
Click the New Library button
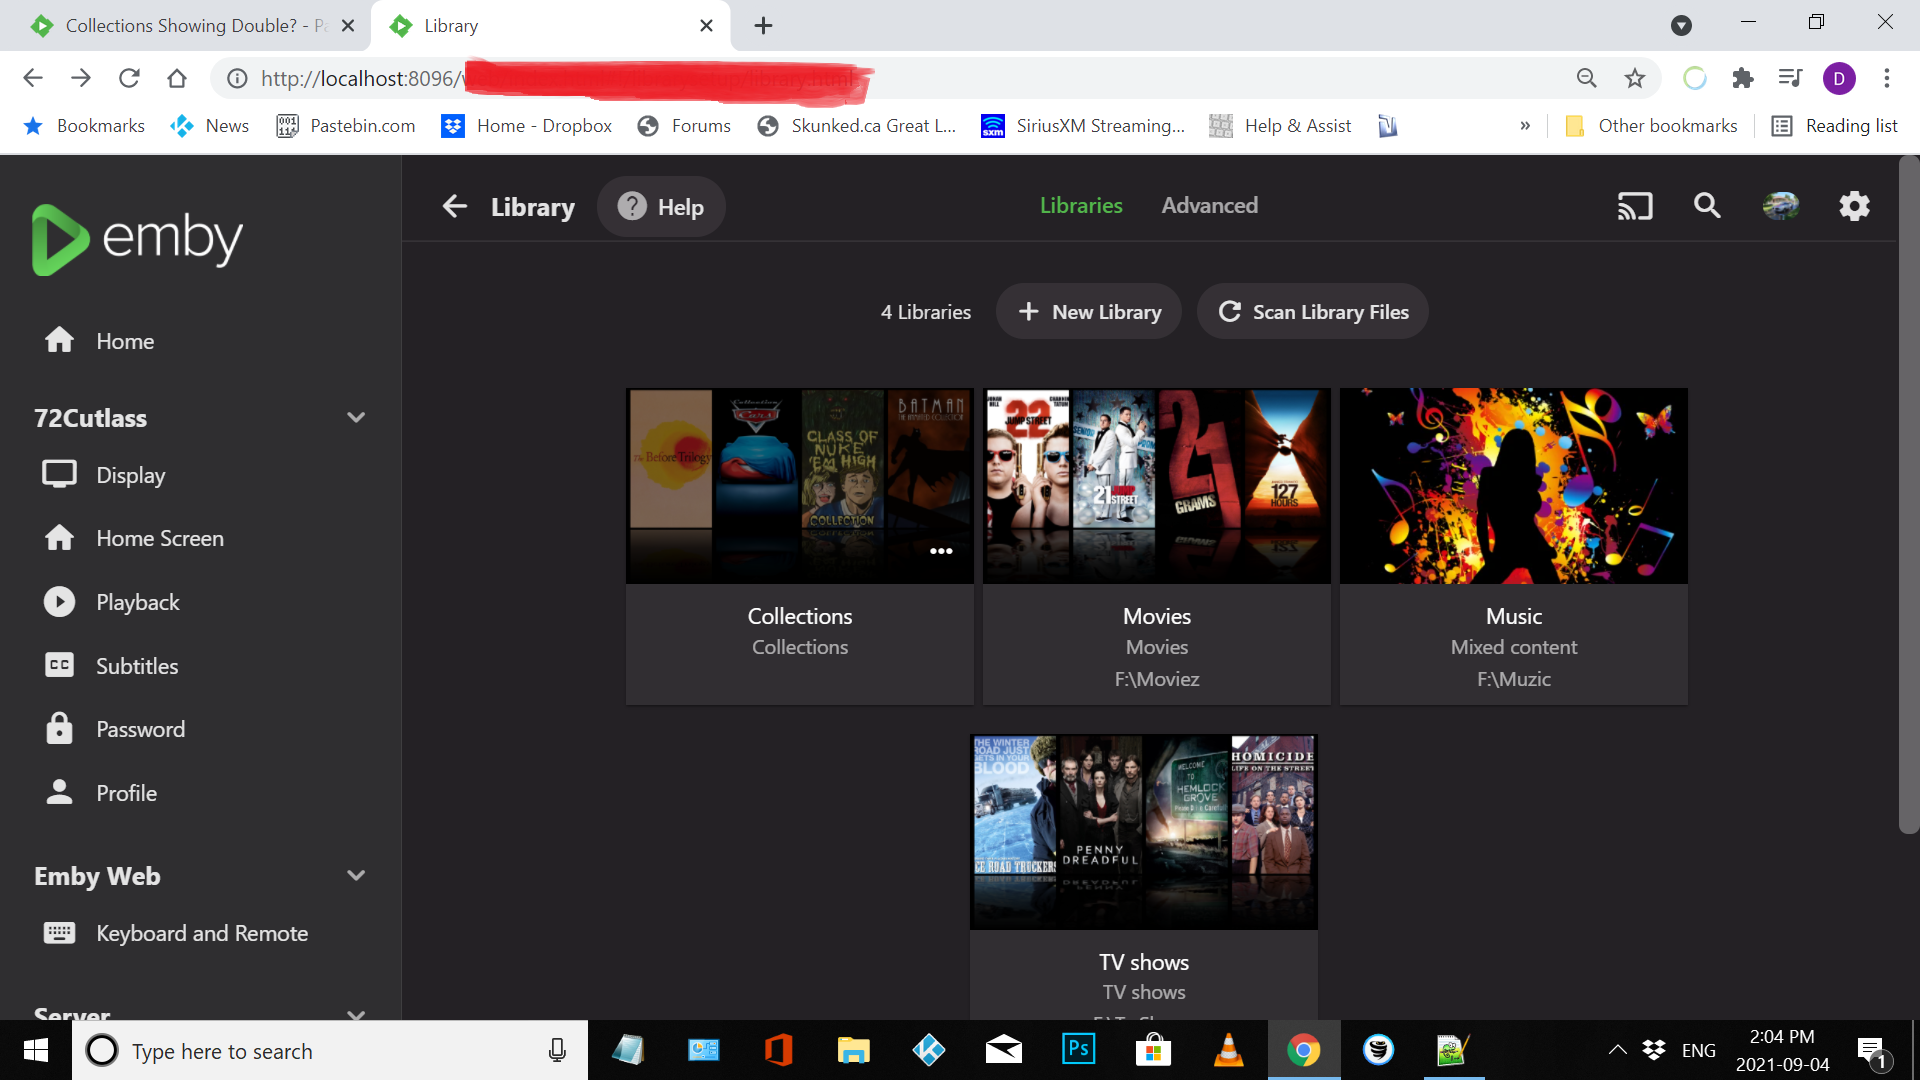tap(1089, 312)
